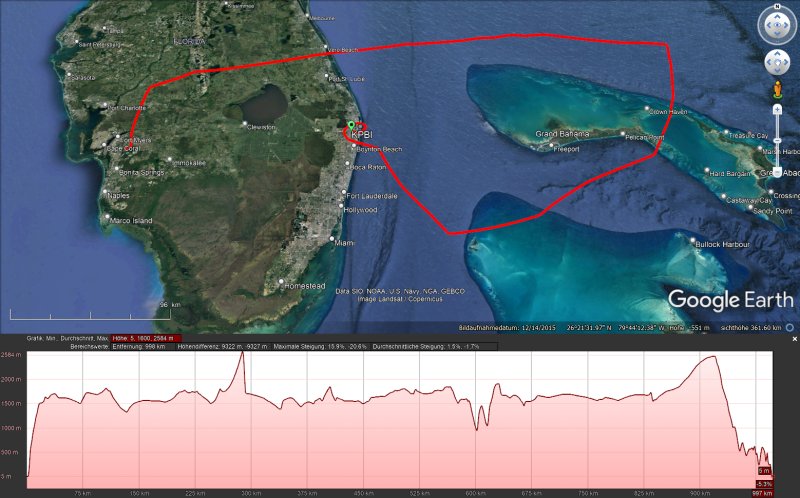
Task: Click the Freeport place label on Grand Bahama
Action: click(x=566, y=149)
